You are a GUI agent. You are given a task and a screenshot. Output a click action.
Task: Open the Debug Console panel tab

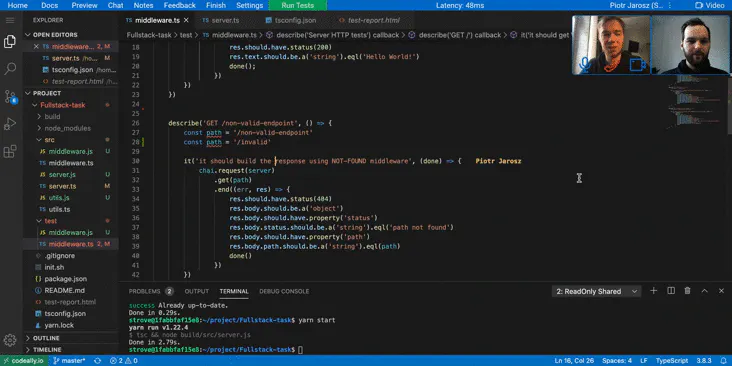(284, 291)
